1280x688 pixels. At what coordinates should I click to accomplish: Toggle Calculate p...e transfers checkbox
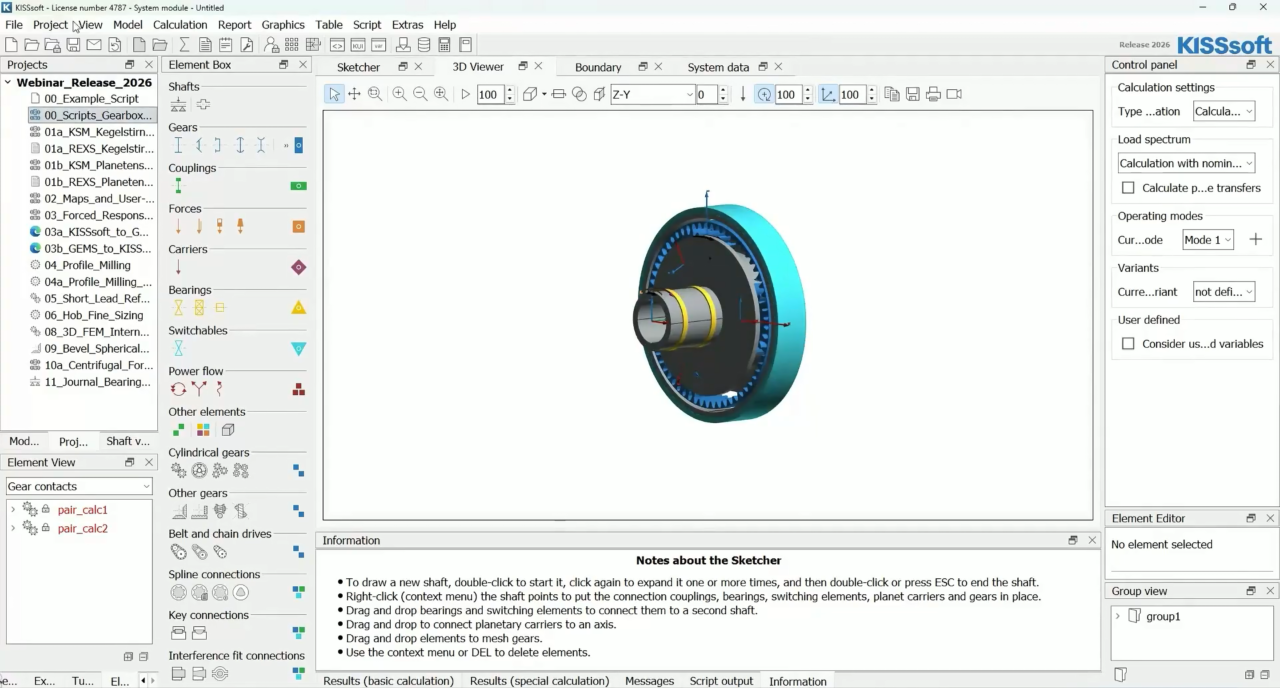(1128, 188)
